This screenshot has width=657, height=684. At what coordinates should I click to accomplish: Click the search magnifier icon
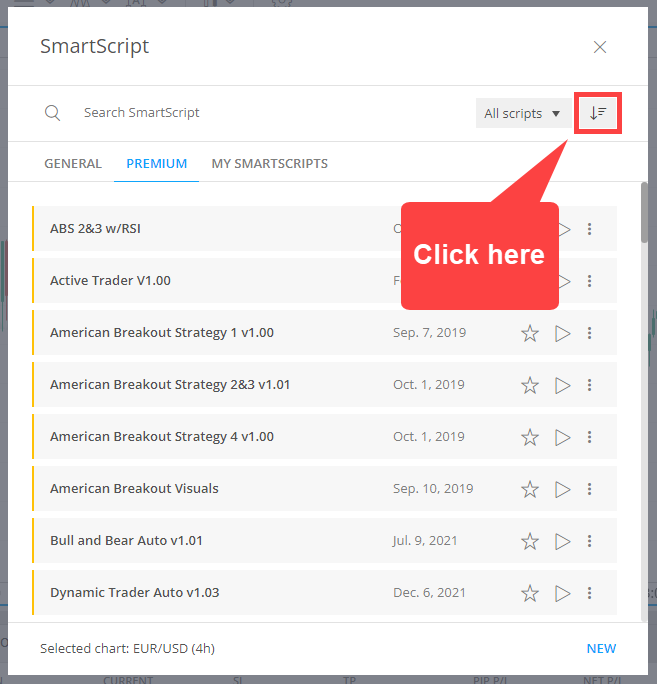(x=53, y=113)
